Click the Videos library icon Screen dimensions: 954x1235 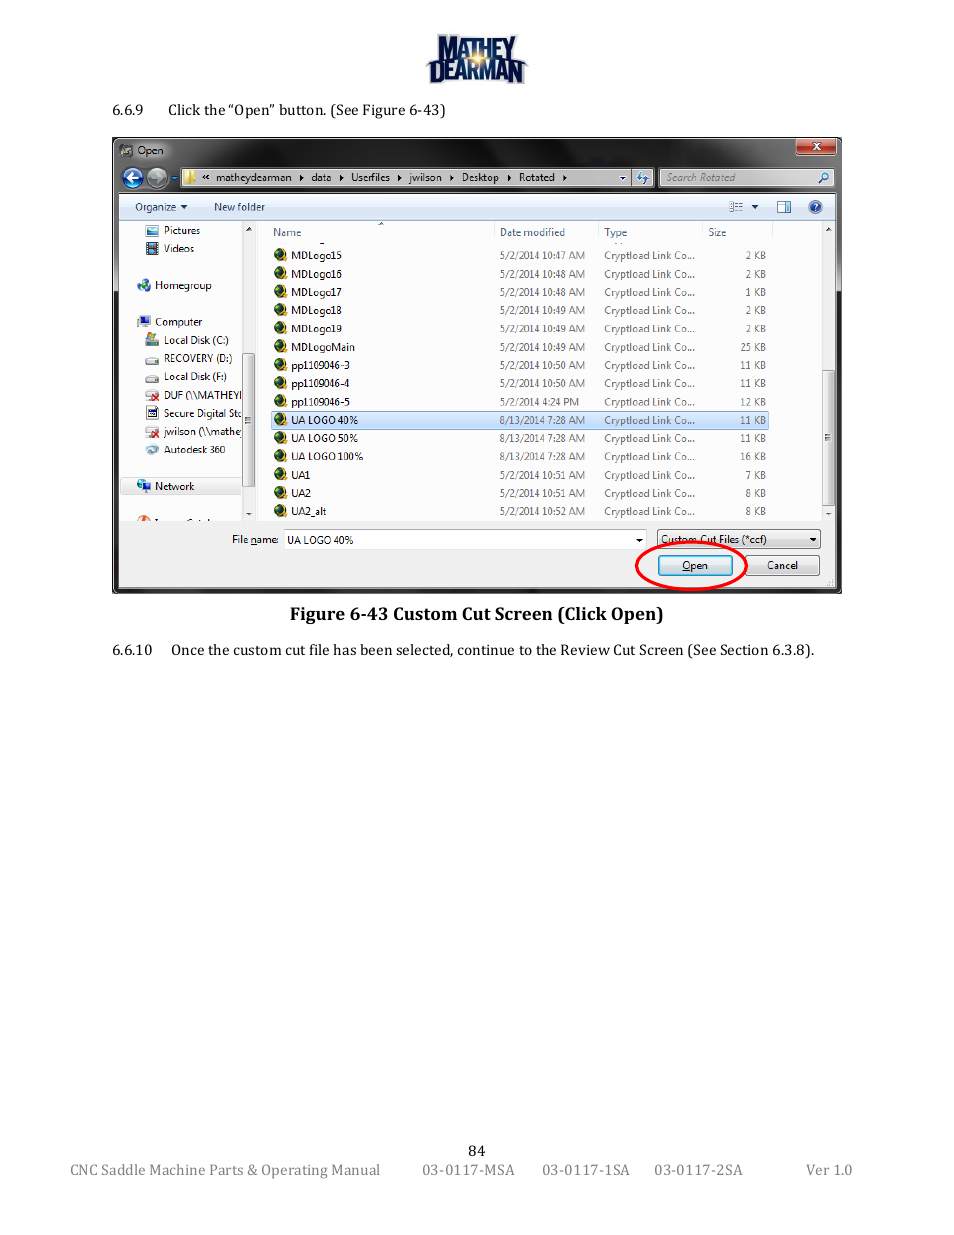tap(152, 249)
